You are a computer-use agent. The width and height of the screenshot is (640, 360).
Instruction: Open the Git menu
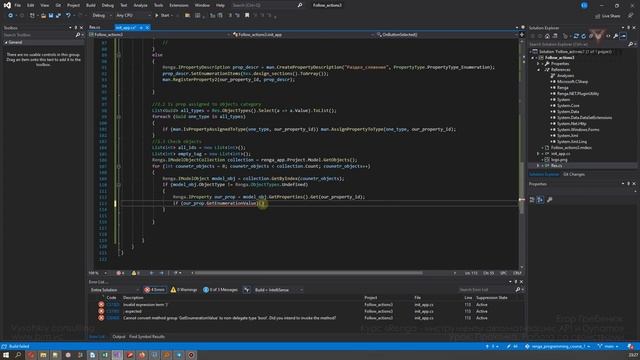pyautogui.click(x=58, y=5)
